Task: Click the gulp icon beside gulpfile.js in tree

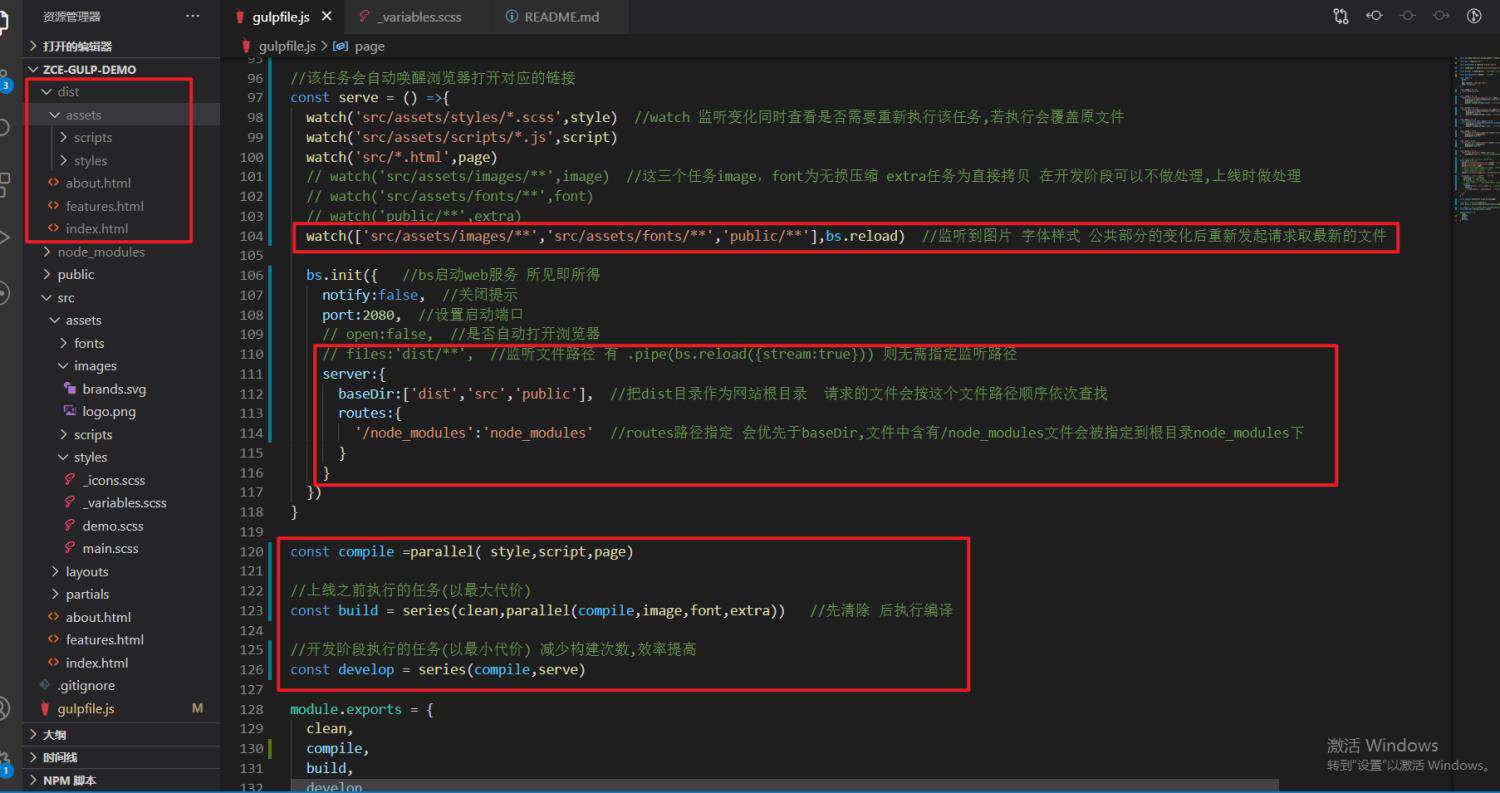Action: tap(45, 708)
